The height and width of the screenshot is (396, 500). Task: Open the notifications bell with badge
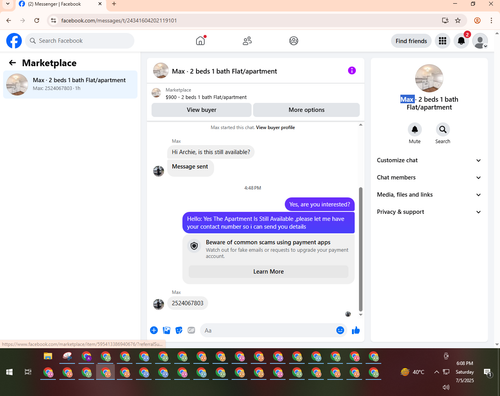tap(461, 41)
